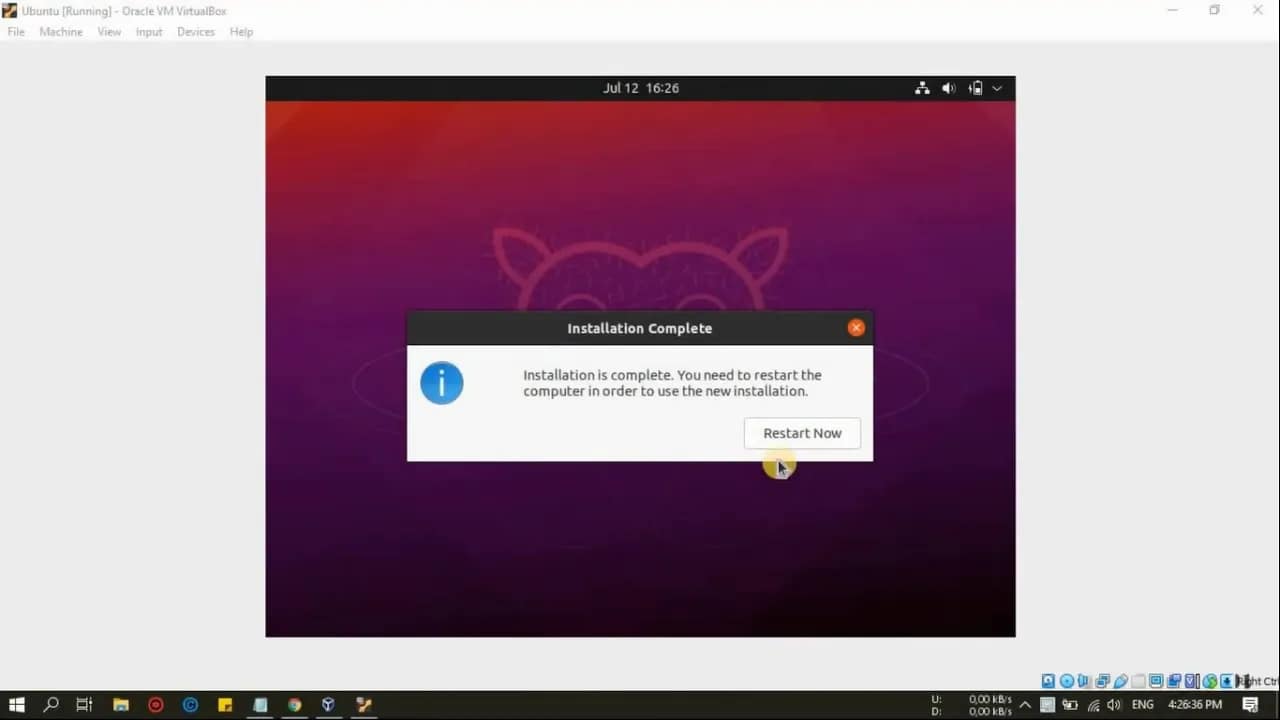Screen dimensions: 1280x720
Task: Click the VirtualBox USB status icon
Action: tap(1121, 681)
